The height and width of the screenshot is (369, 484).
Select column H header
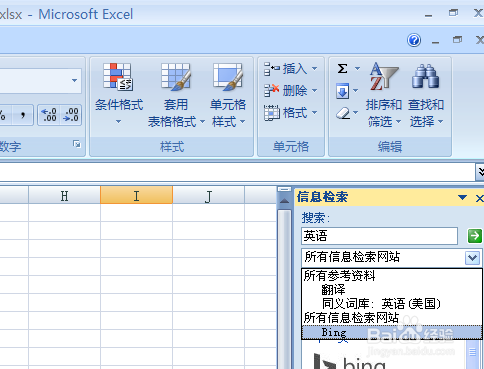pyautogui.click(x=64, y=196)
